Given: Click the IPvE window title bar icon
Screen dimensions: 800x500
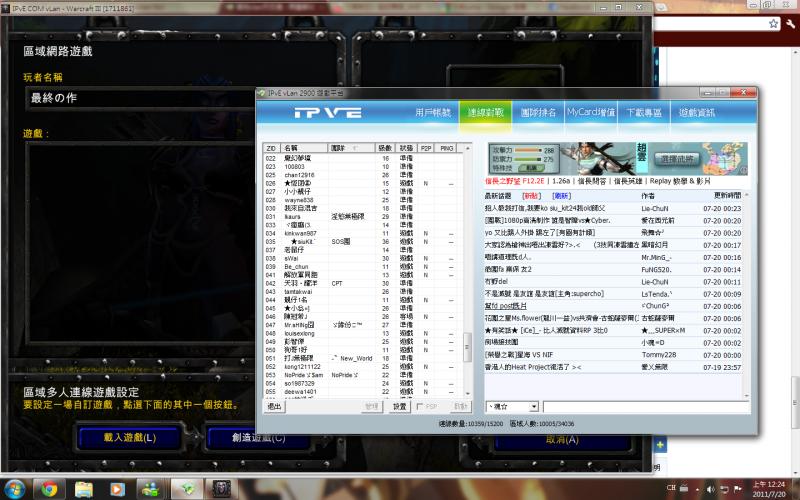Looking at the screenshot, I should point(262,93).
